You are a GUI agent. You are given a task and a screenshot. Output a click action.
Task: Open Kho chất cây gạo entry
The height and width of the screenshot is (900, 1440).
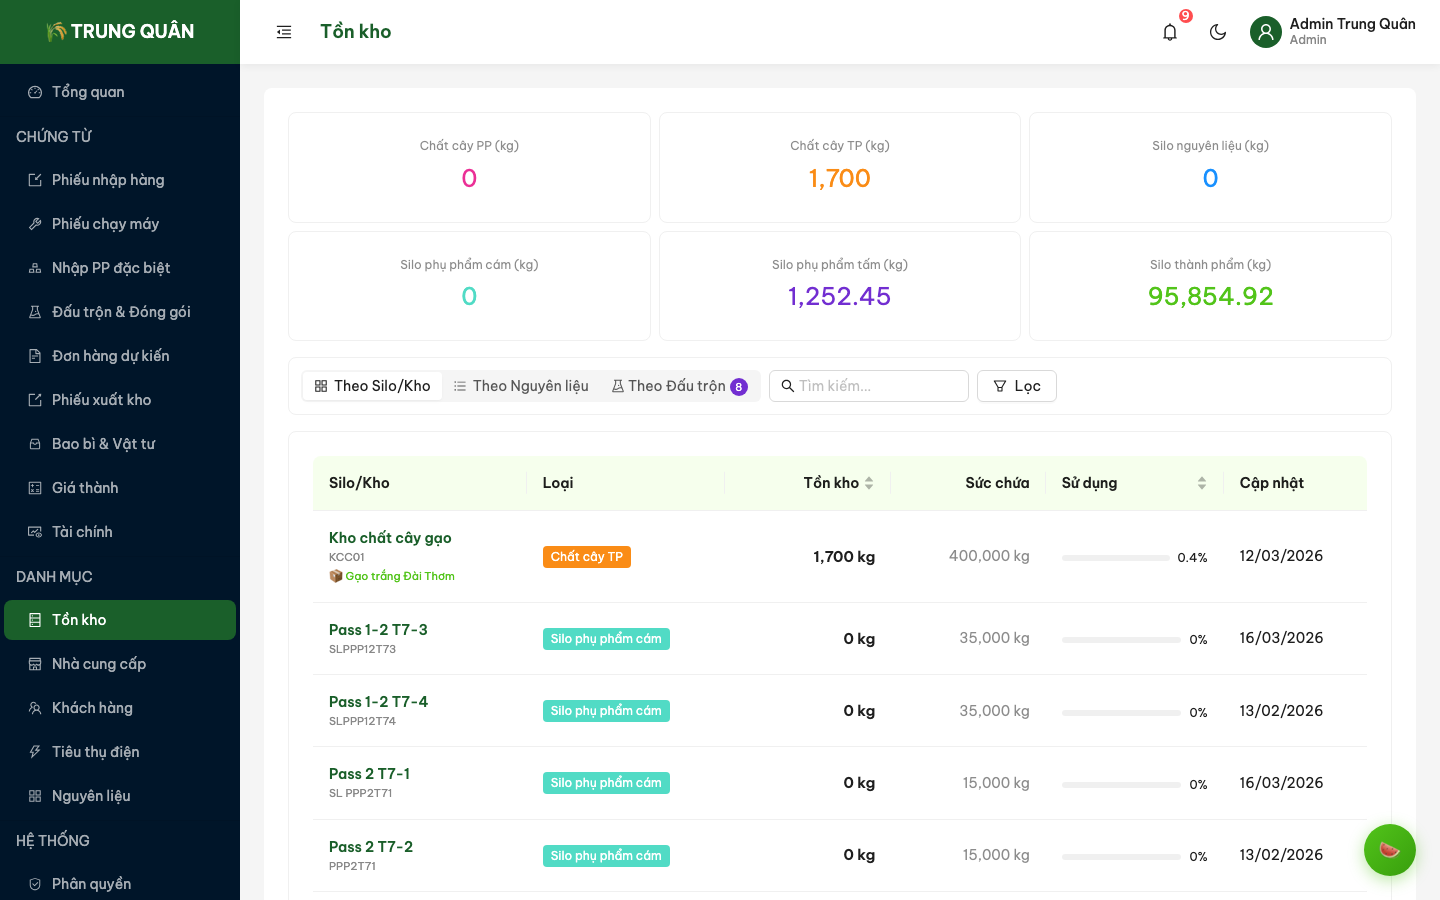pyautogui.click(x=390, y=538)
